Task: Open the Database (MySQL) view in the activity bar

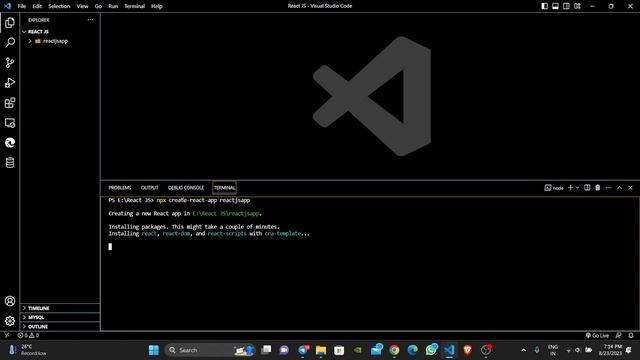Action: pos(10,162)
